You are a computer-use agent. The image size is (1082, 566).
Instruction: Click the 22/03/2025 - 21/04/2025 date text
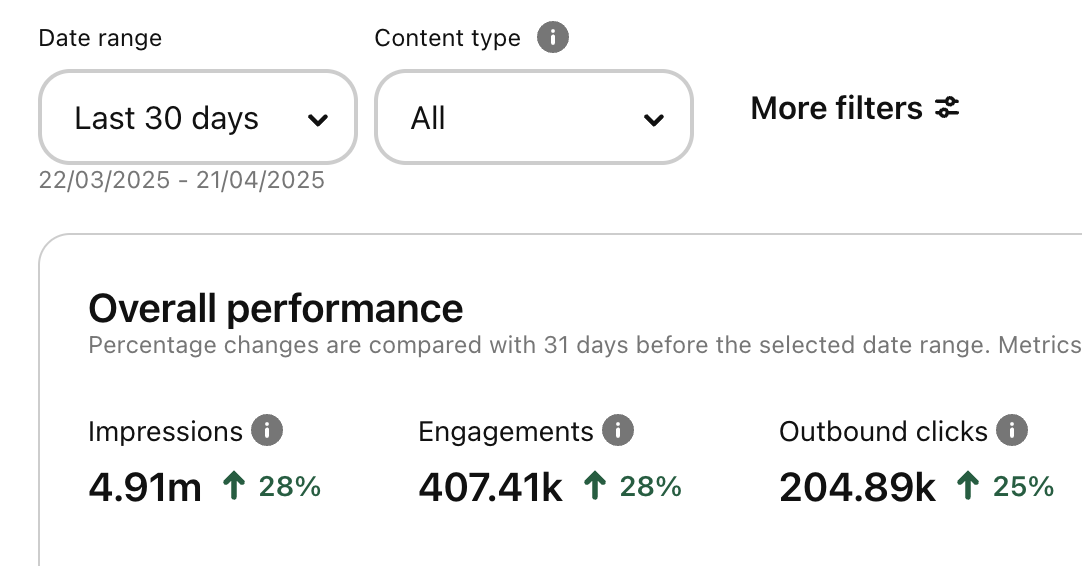181,180
